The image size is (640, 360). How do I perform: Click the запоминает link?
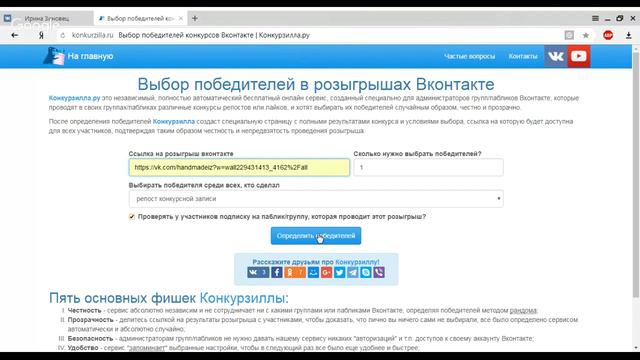[147, 348]
